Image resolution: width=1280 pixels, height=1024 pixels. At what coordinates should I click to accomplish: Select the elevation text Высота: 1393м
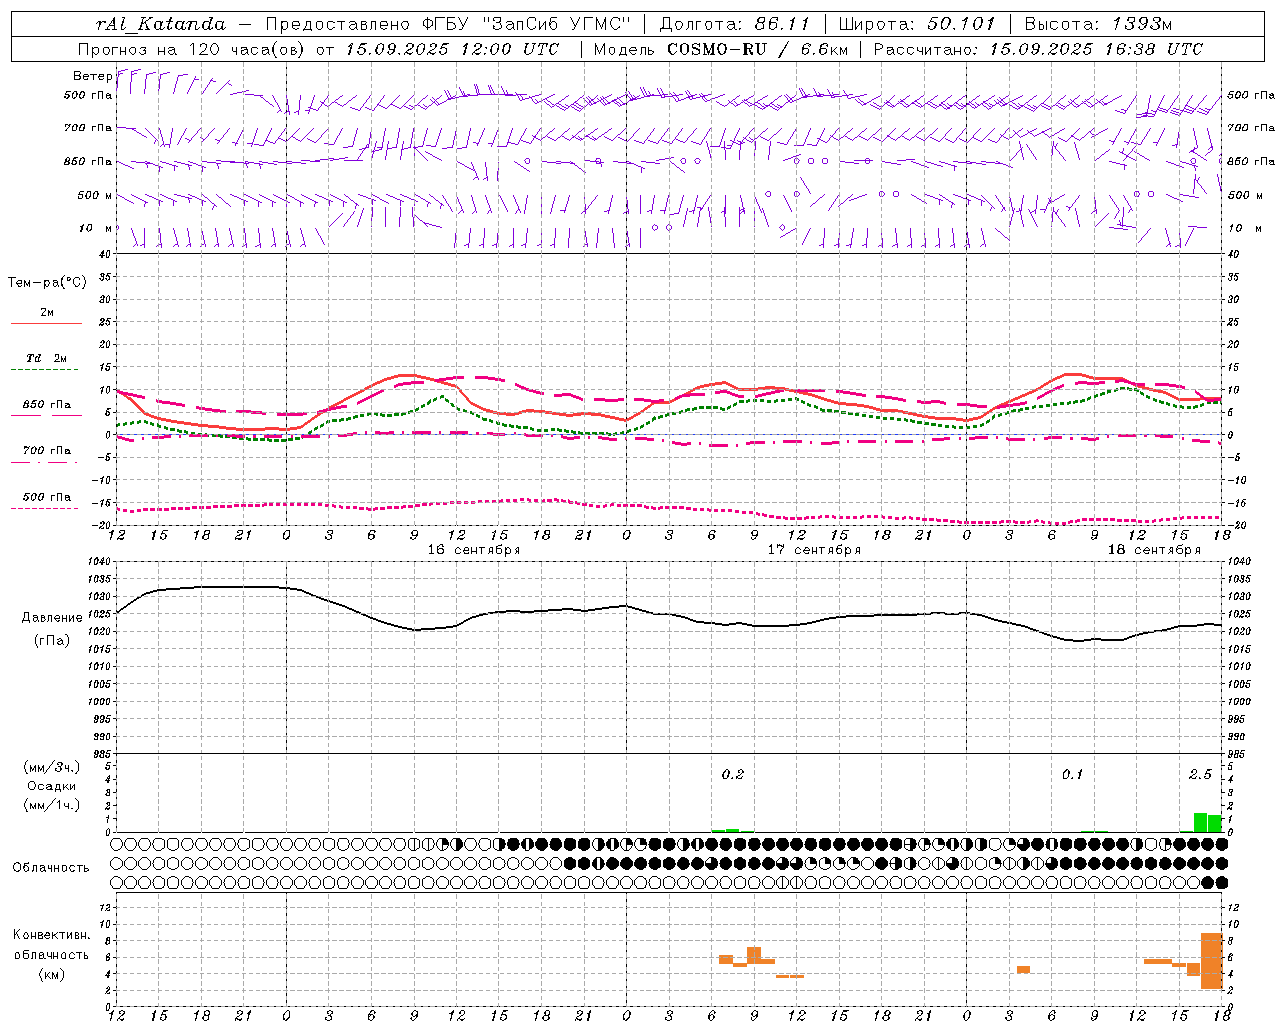click(x=1098, y=24)
